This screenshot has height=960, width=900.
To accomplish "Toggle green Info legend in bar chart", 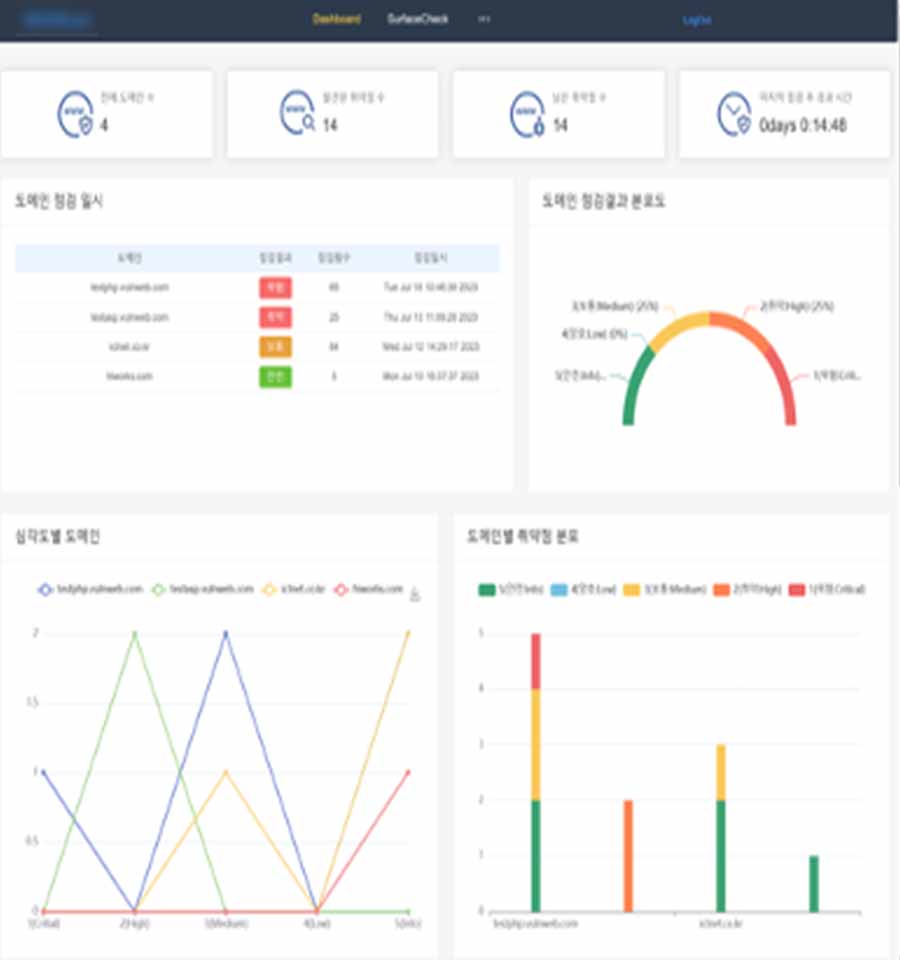I will point(514,589).
